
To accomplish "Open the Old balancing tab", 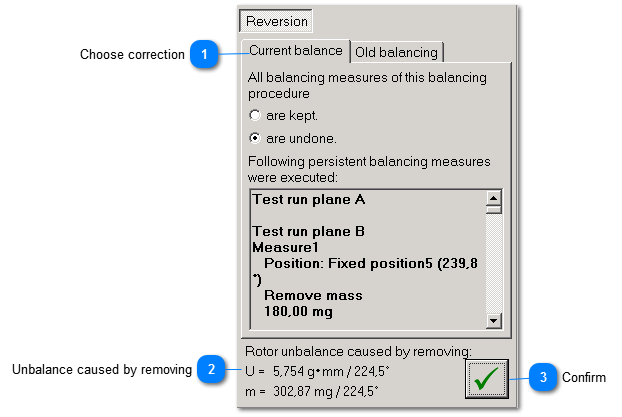I will coord(396,51).
